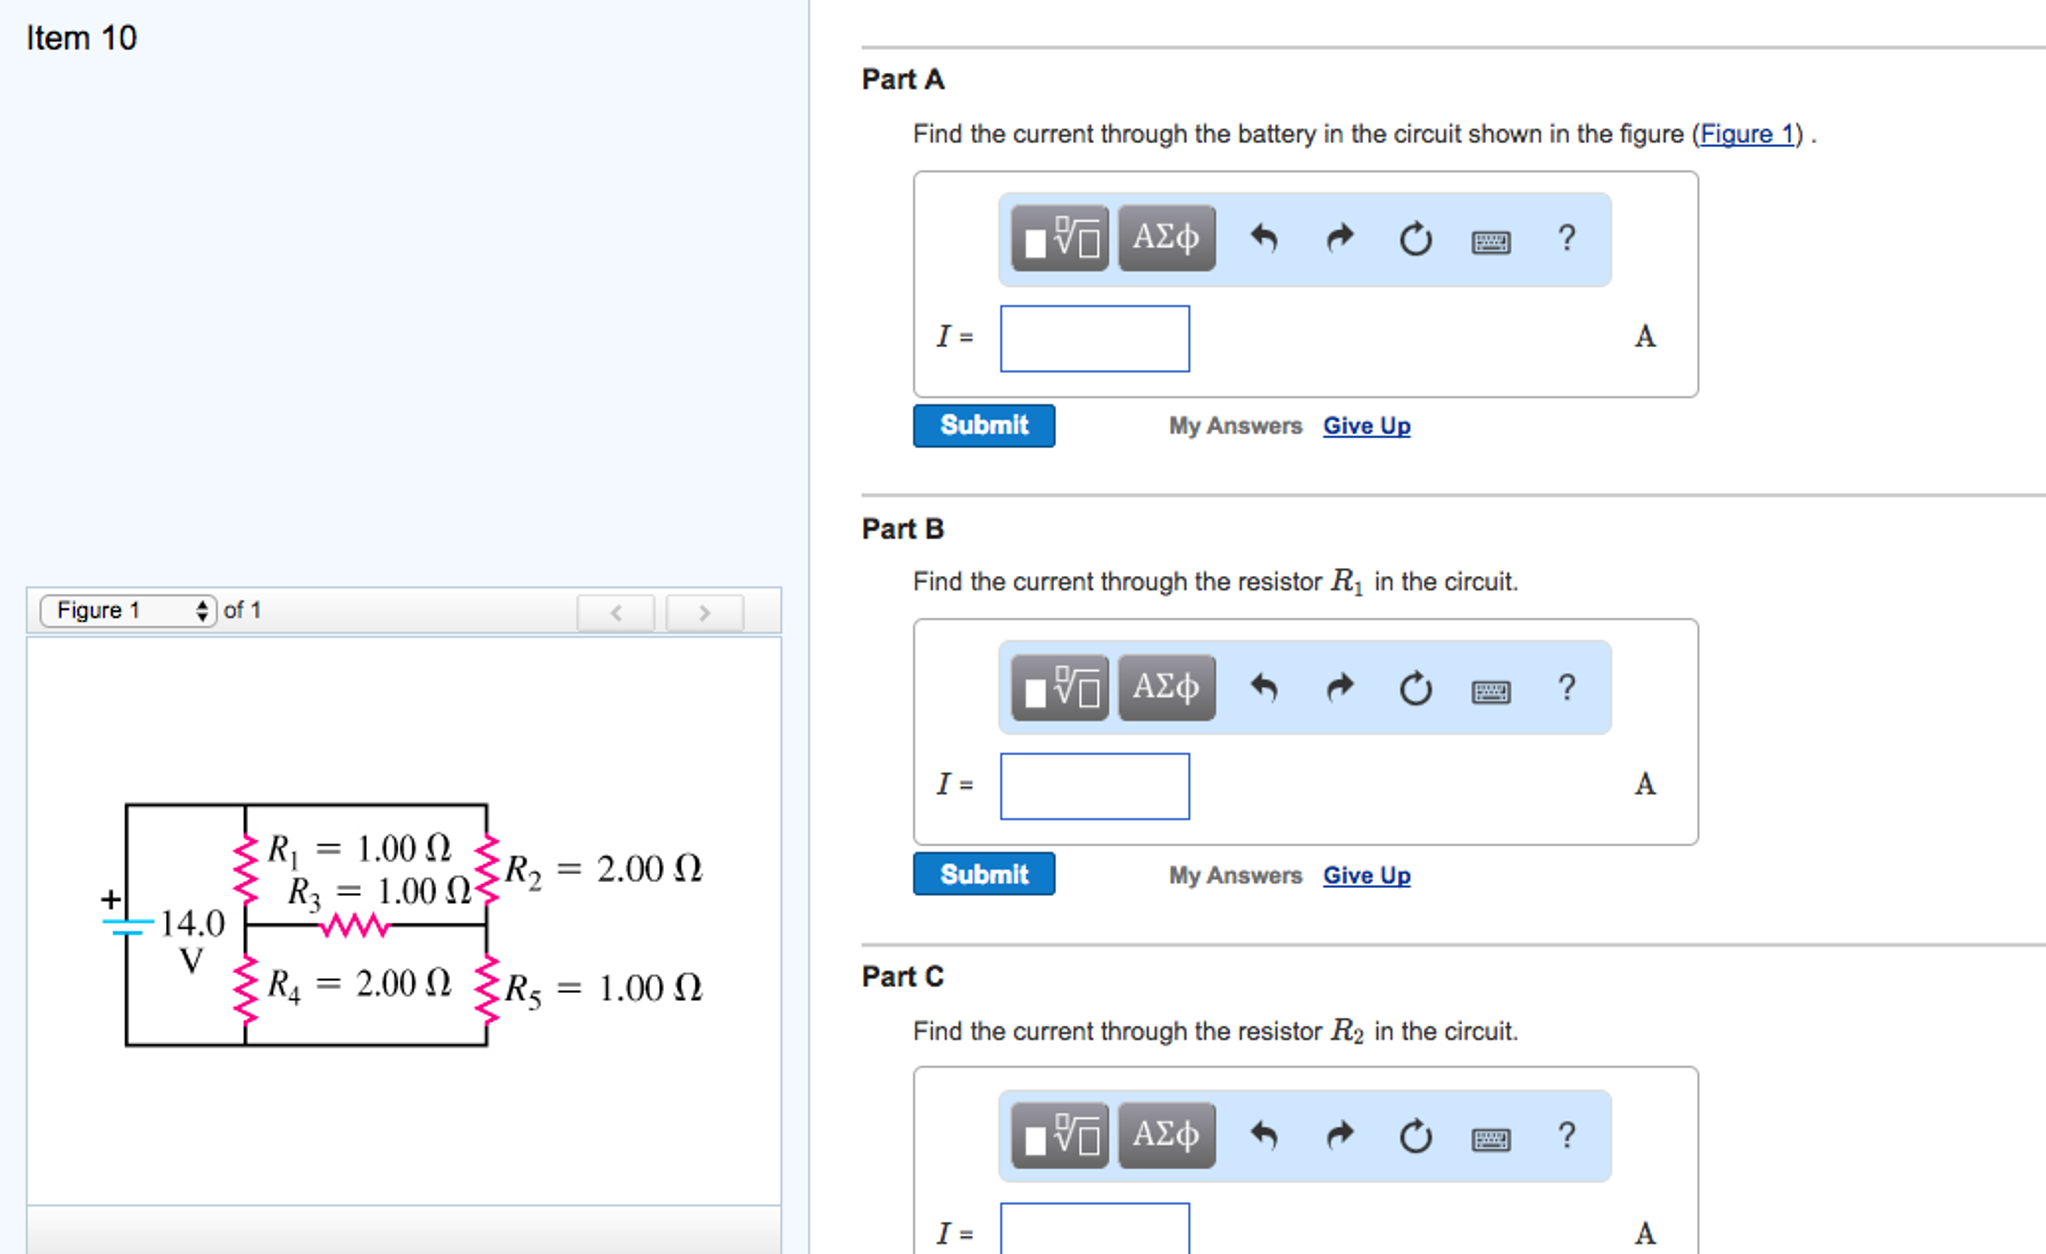The image size is (2046, 1254).
Task: Open math templates button in Part A
Action: click(1059, 238)
